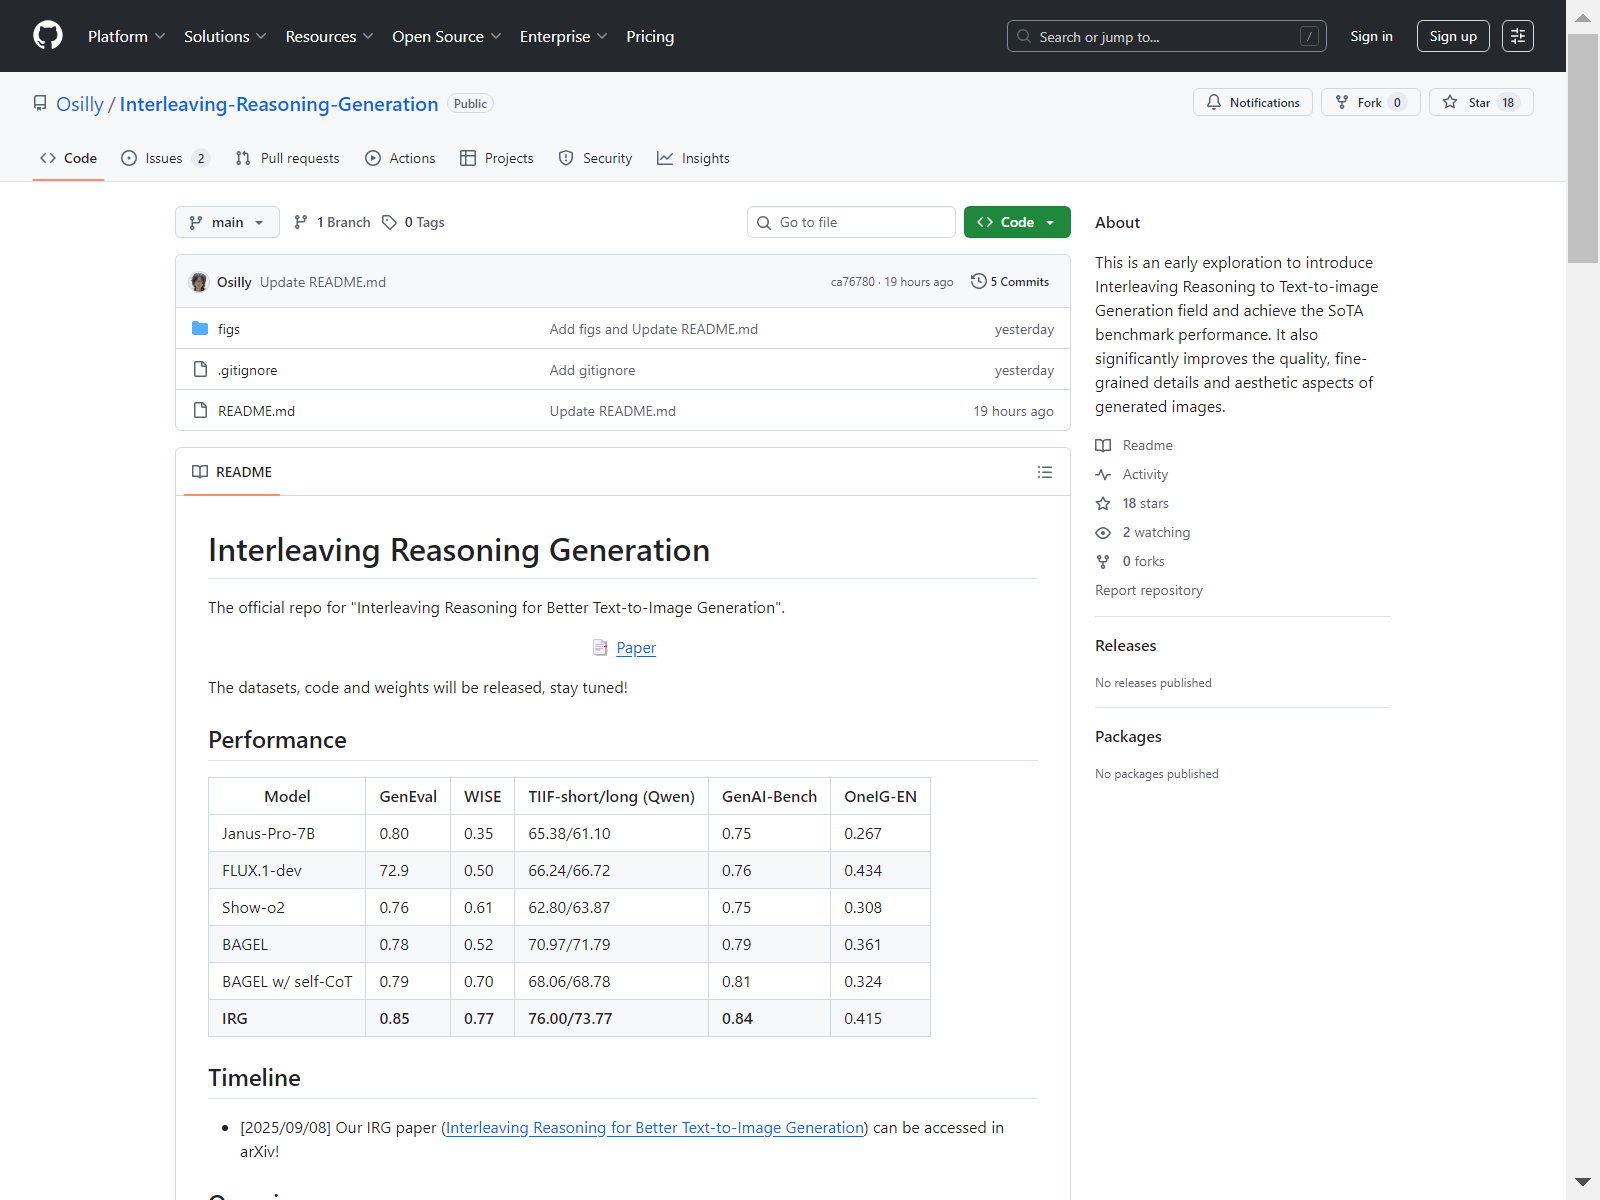The width and height of the screenshot is (1600, 1200).
Task: Click the play icon on the Actions tab
Action: tap(373, 158)
